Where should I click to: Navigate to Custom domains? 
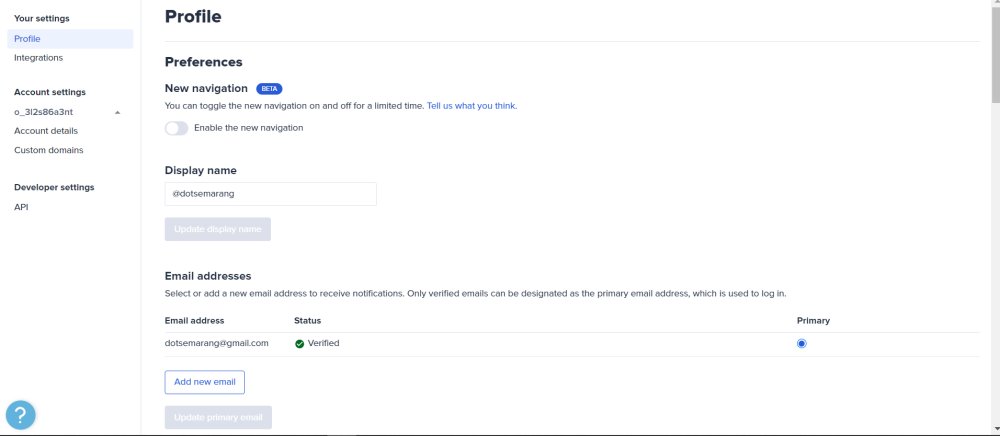49,150
